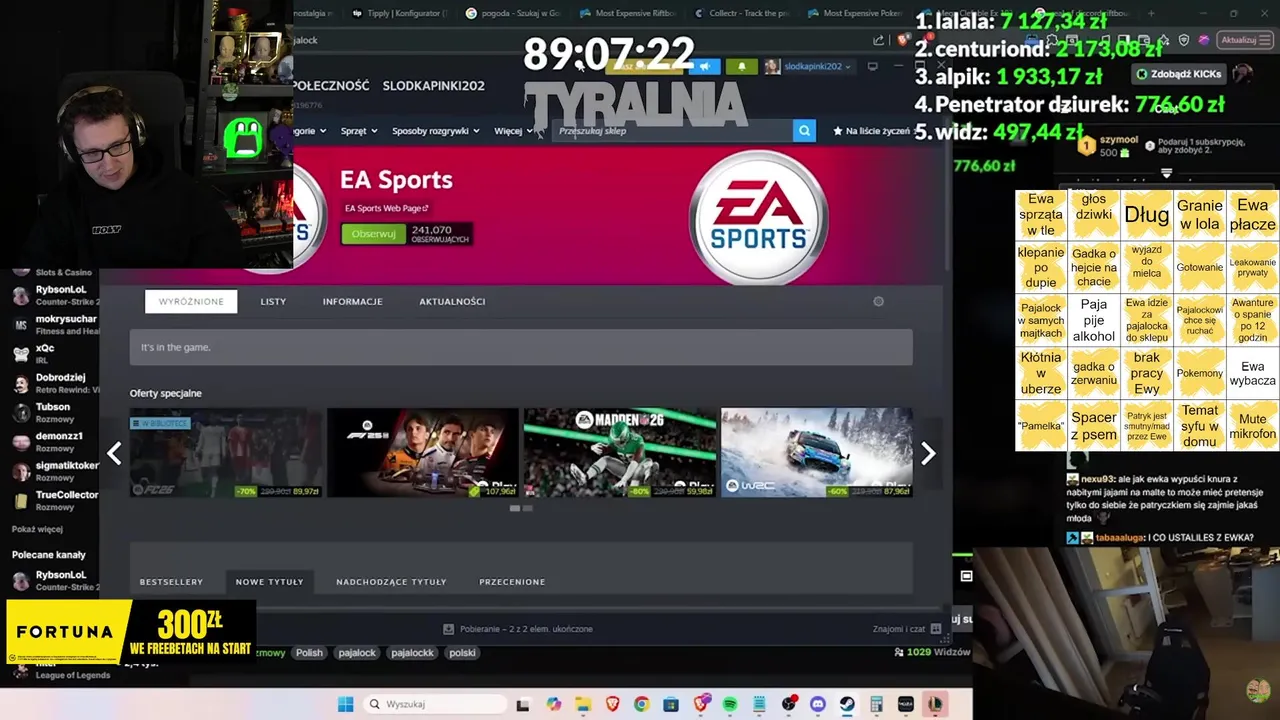Click the Polish stream tag
The width and height of the screenshot is (1280, 720).
click(x=309, y=653)
